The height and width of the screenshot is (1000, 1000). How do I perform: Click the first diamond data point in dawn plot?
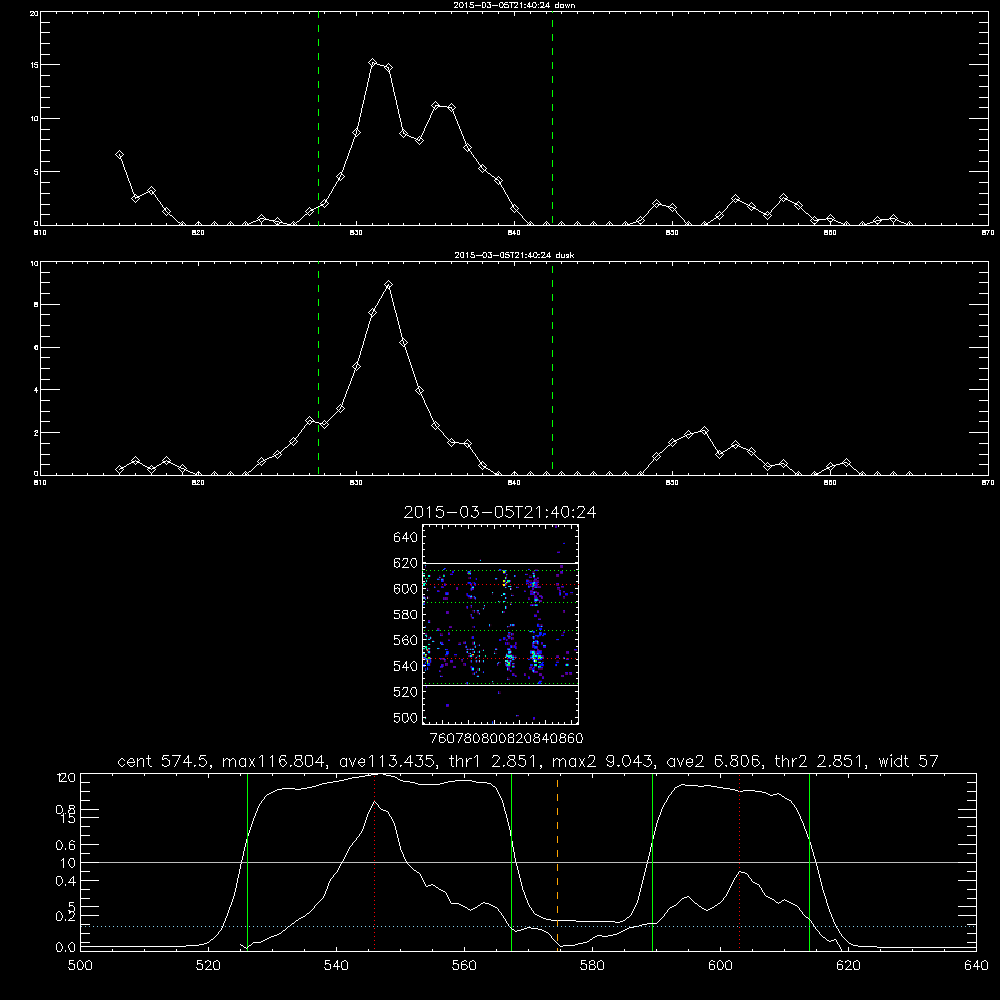(119, 154)
